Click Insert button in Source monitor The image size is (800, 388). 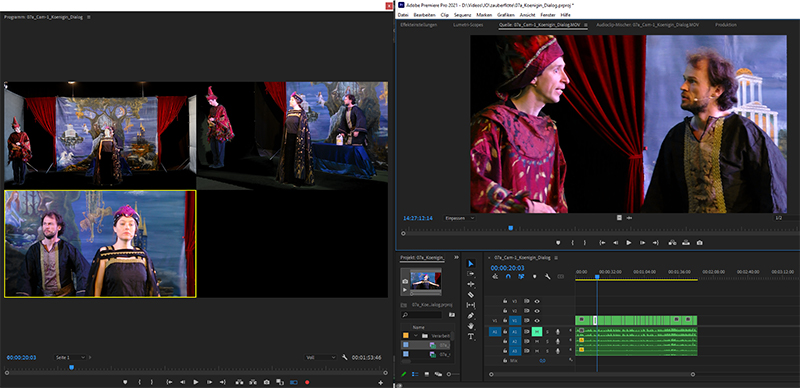[x=672, y=243]
